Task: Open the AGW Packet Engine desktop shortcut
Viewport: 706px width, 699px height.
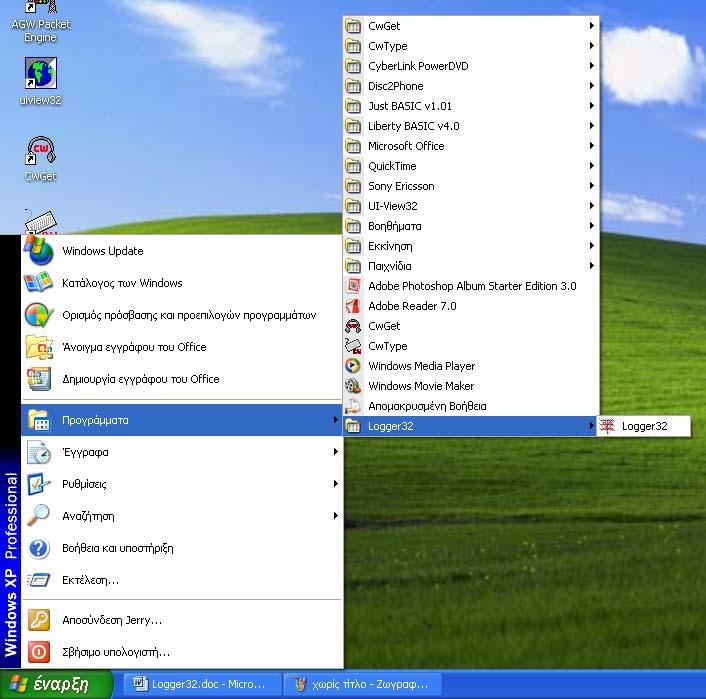Action: (x=41, y=22)
